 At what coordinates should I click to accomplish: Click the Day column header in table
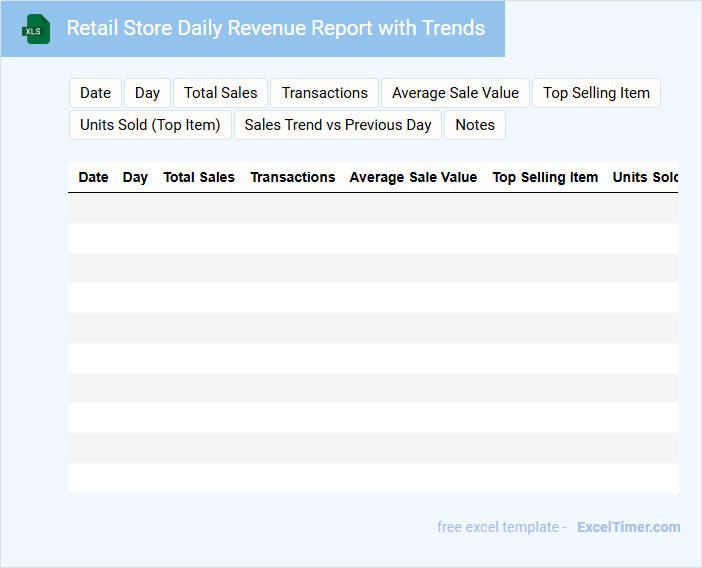pos(135,177)
